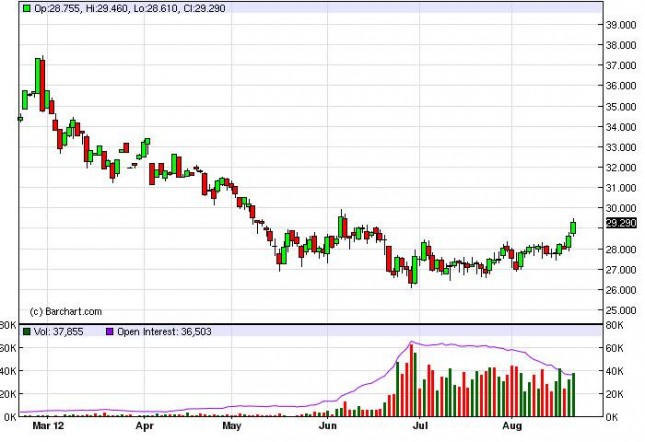Click the dark green Vol legend square
This screenshot has height=442, width=645.
(x=27, y=331)
